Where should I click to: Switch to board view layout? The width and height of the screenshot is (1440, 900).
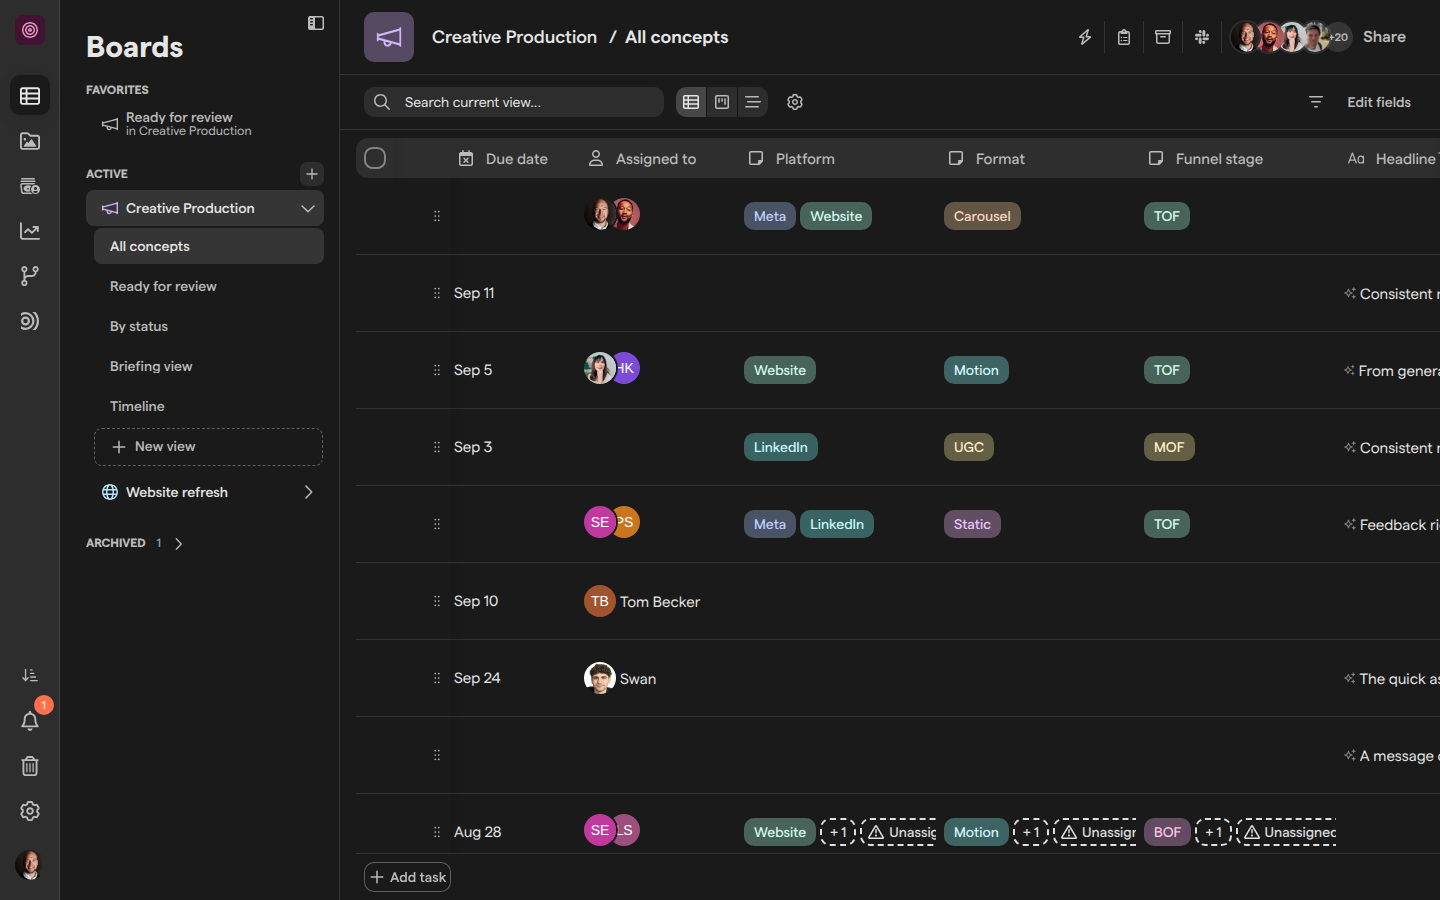[722, 102]
